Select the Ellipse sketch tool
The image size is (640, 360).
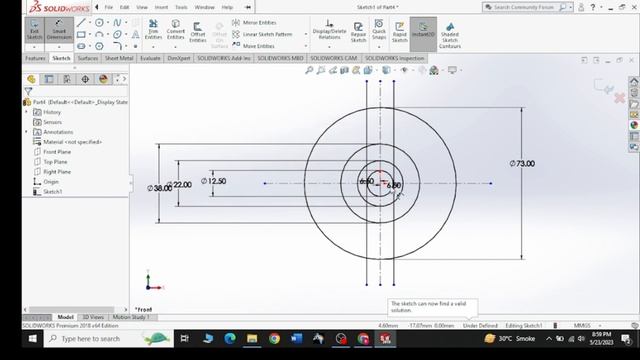(x=117, y=34)
